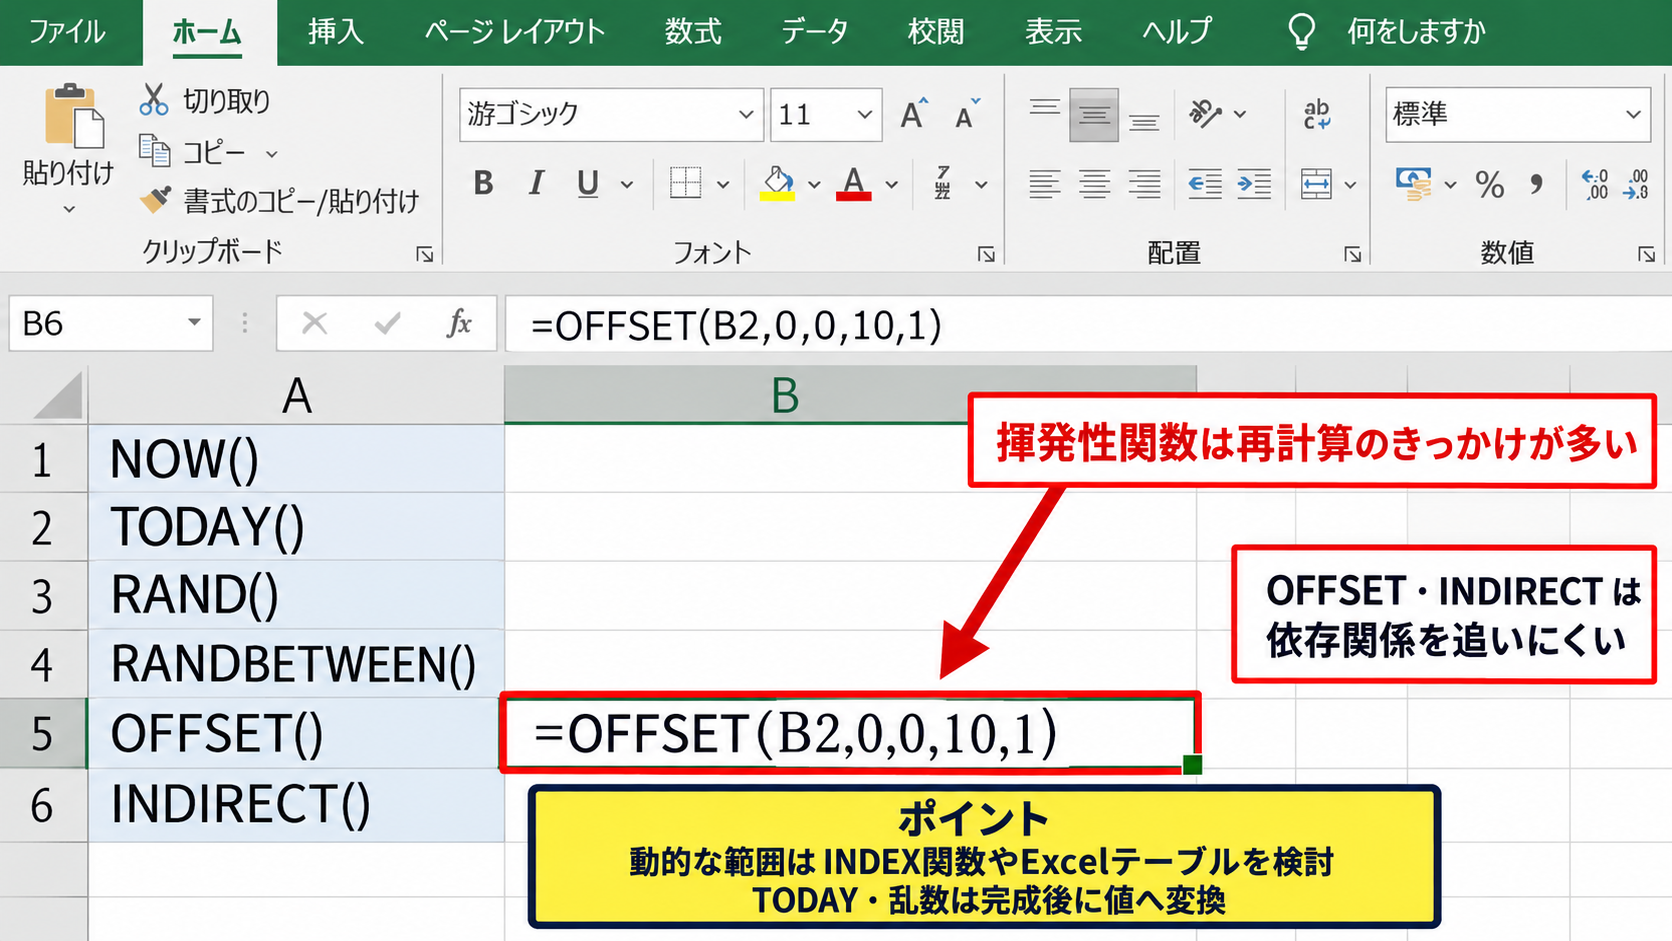Open the font name dropdown 游ゴシック
1672x941 pixels.
pyautogui.click(x=746, y=114)
